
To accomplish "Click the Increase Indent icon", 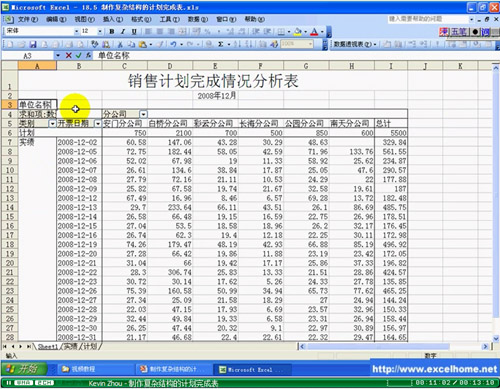I will pyautogui.click(x=267, y=32).
